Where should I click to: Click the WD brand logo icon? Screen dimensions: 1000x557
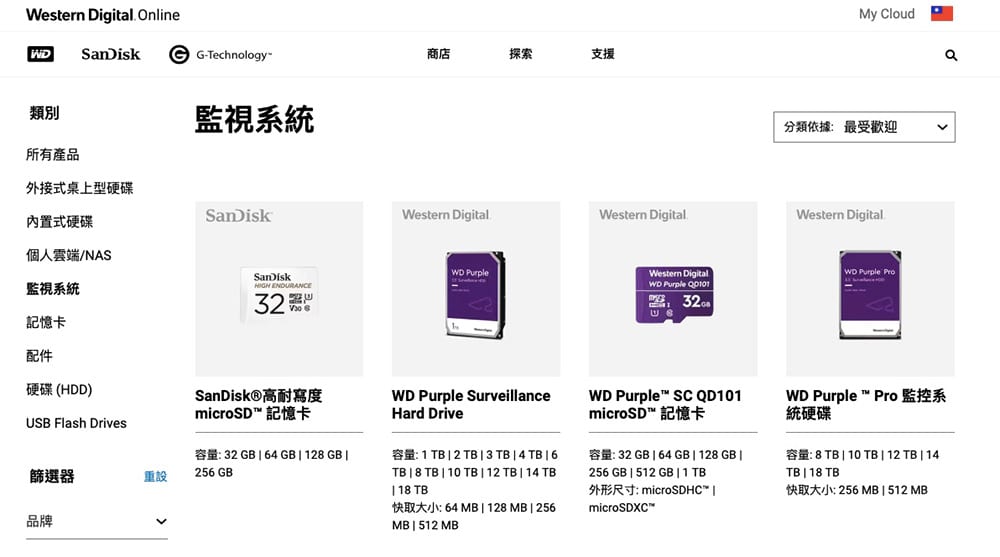pyautogui.click(x=40, y=54)
